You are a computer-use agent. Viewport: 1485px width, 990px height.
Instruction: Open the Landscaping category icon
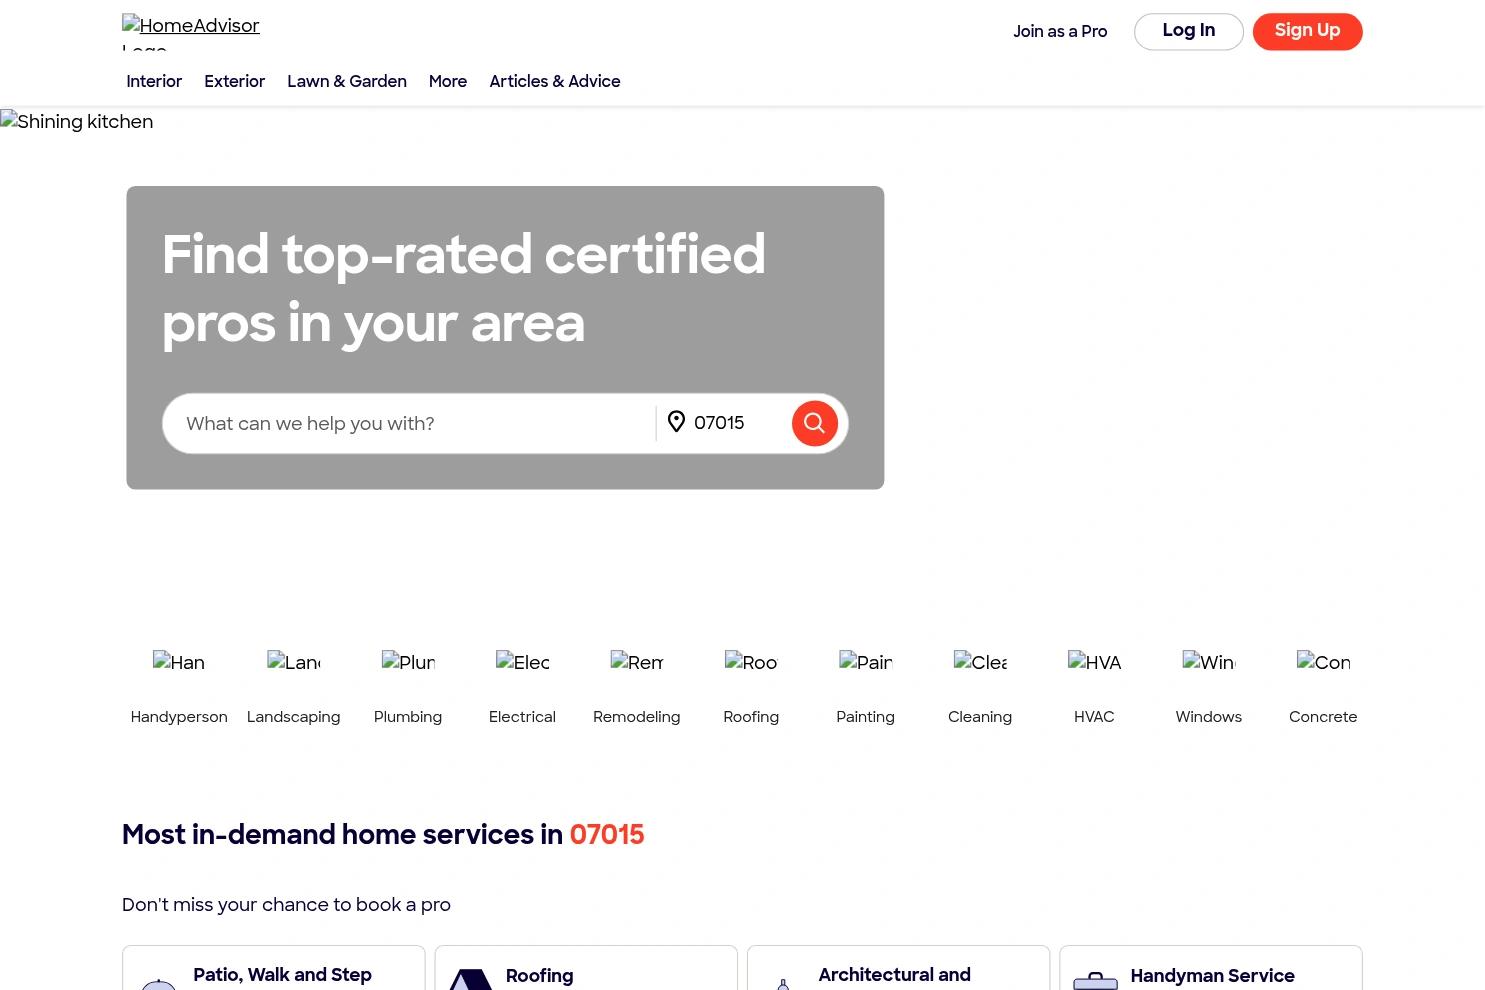tap(293, 662)
